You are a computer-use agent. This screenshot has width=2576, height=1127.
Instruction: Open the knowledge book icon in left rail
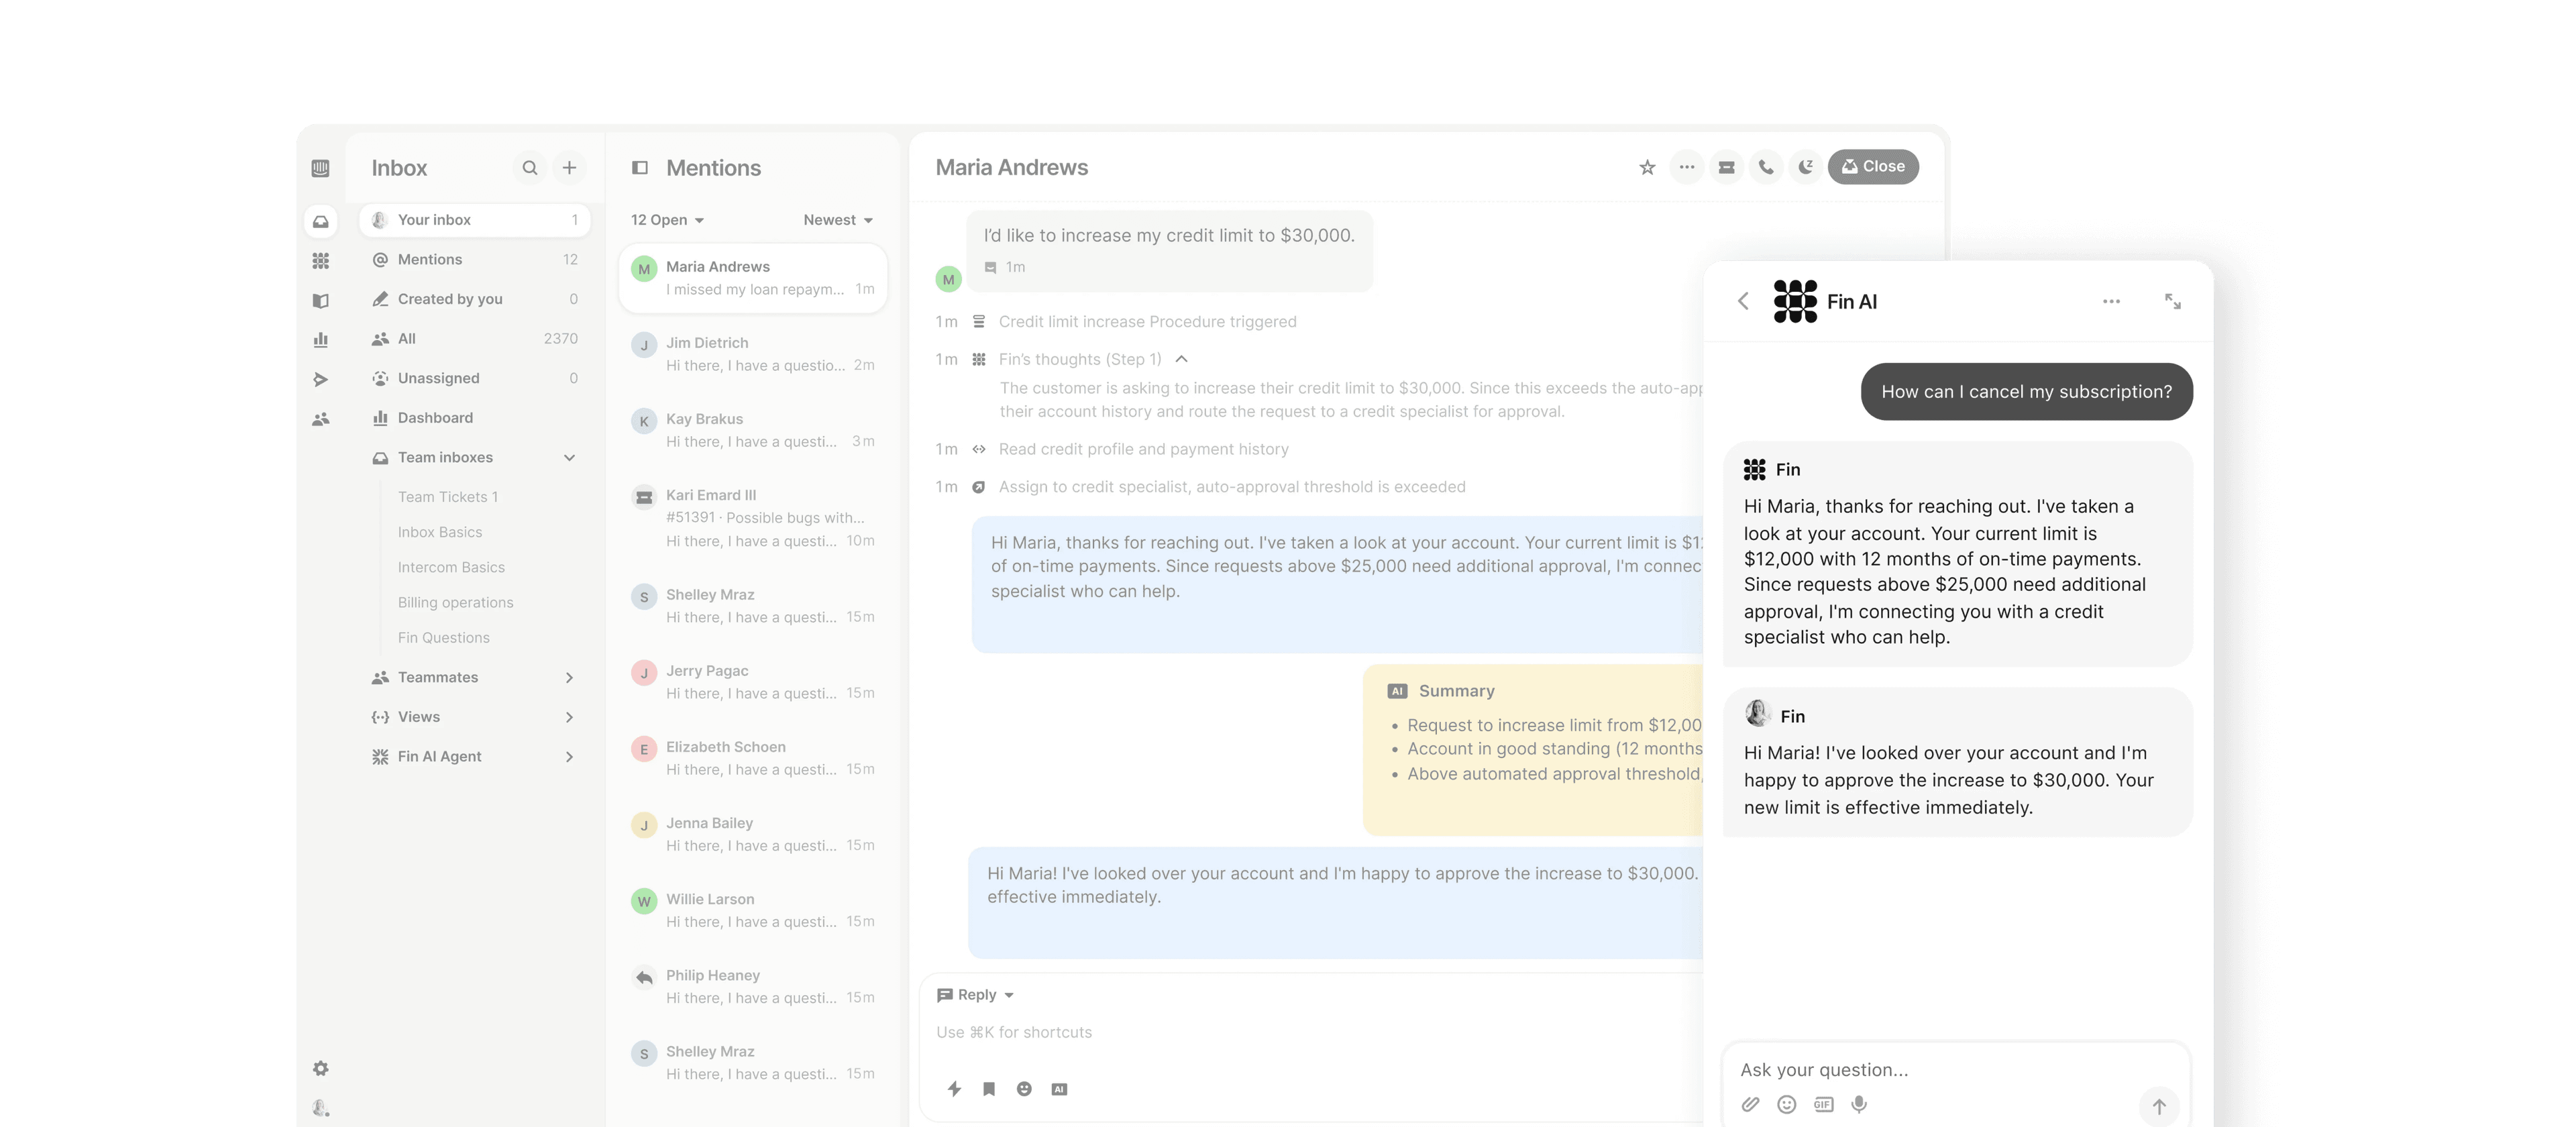(x=320, y=300)
